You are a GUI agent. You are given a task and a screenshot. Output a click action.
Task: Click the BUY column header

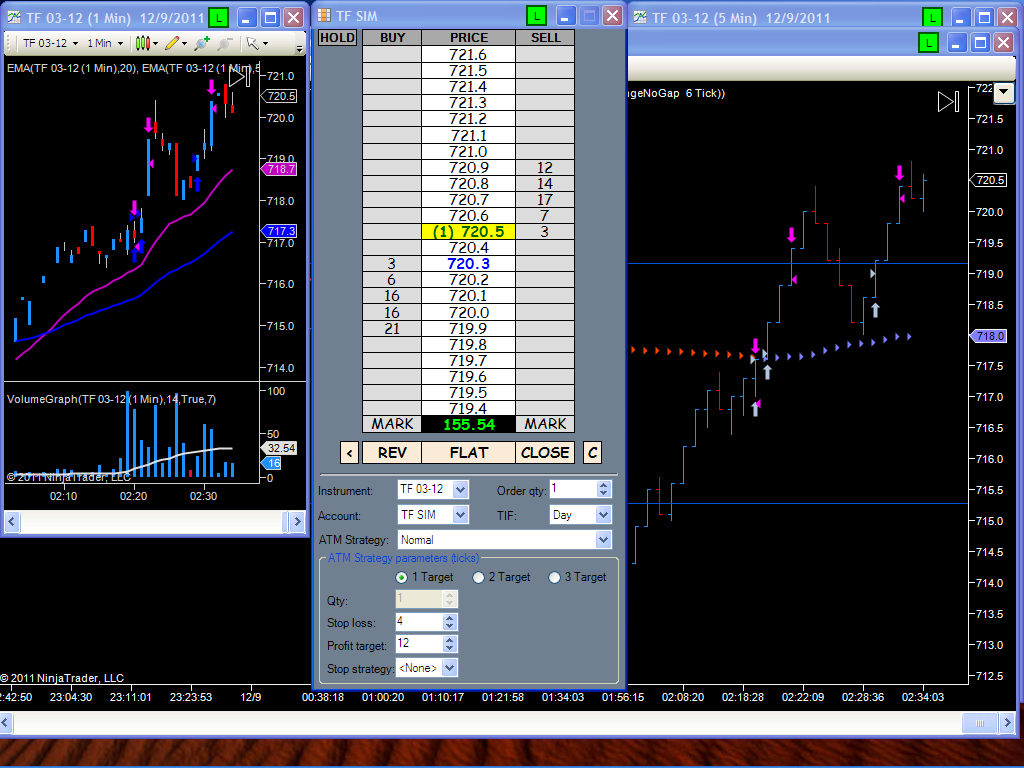(x=392, y=38)
